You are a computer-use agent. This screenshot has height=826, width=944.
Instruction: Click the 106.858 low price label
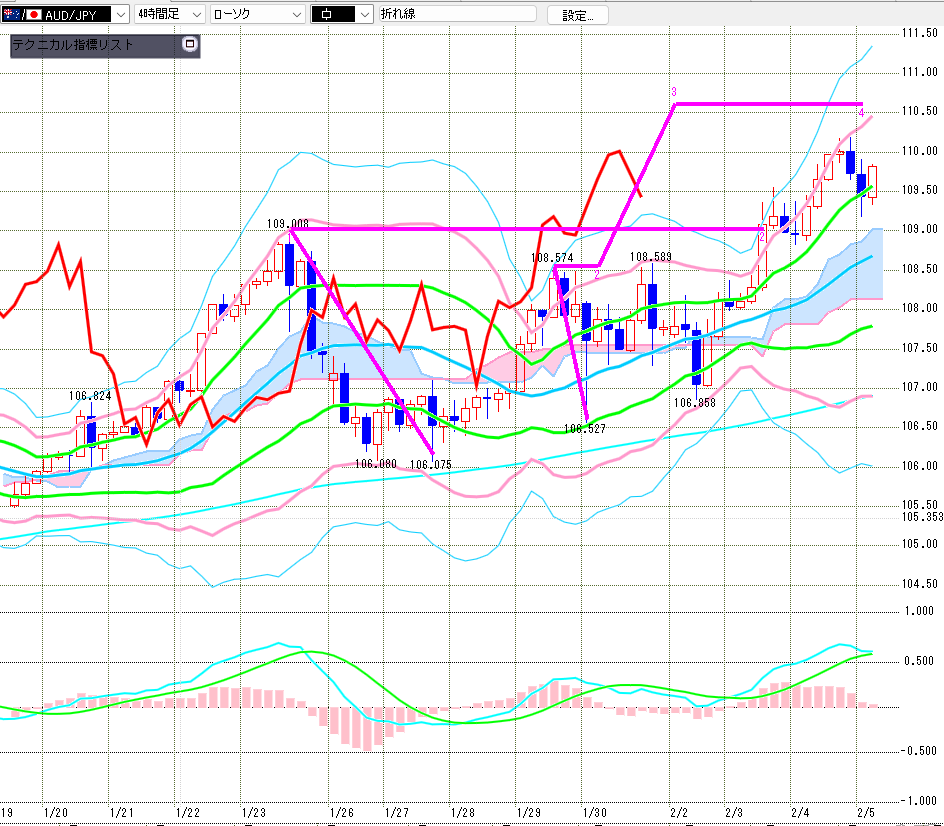(x=693, y=403)
